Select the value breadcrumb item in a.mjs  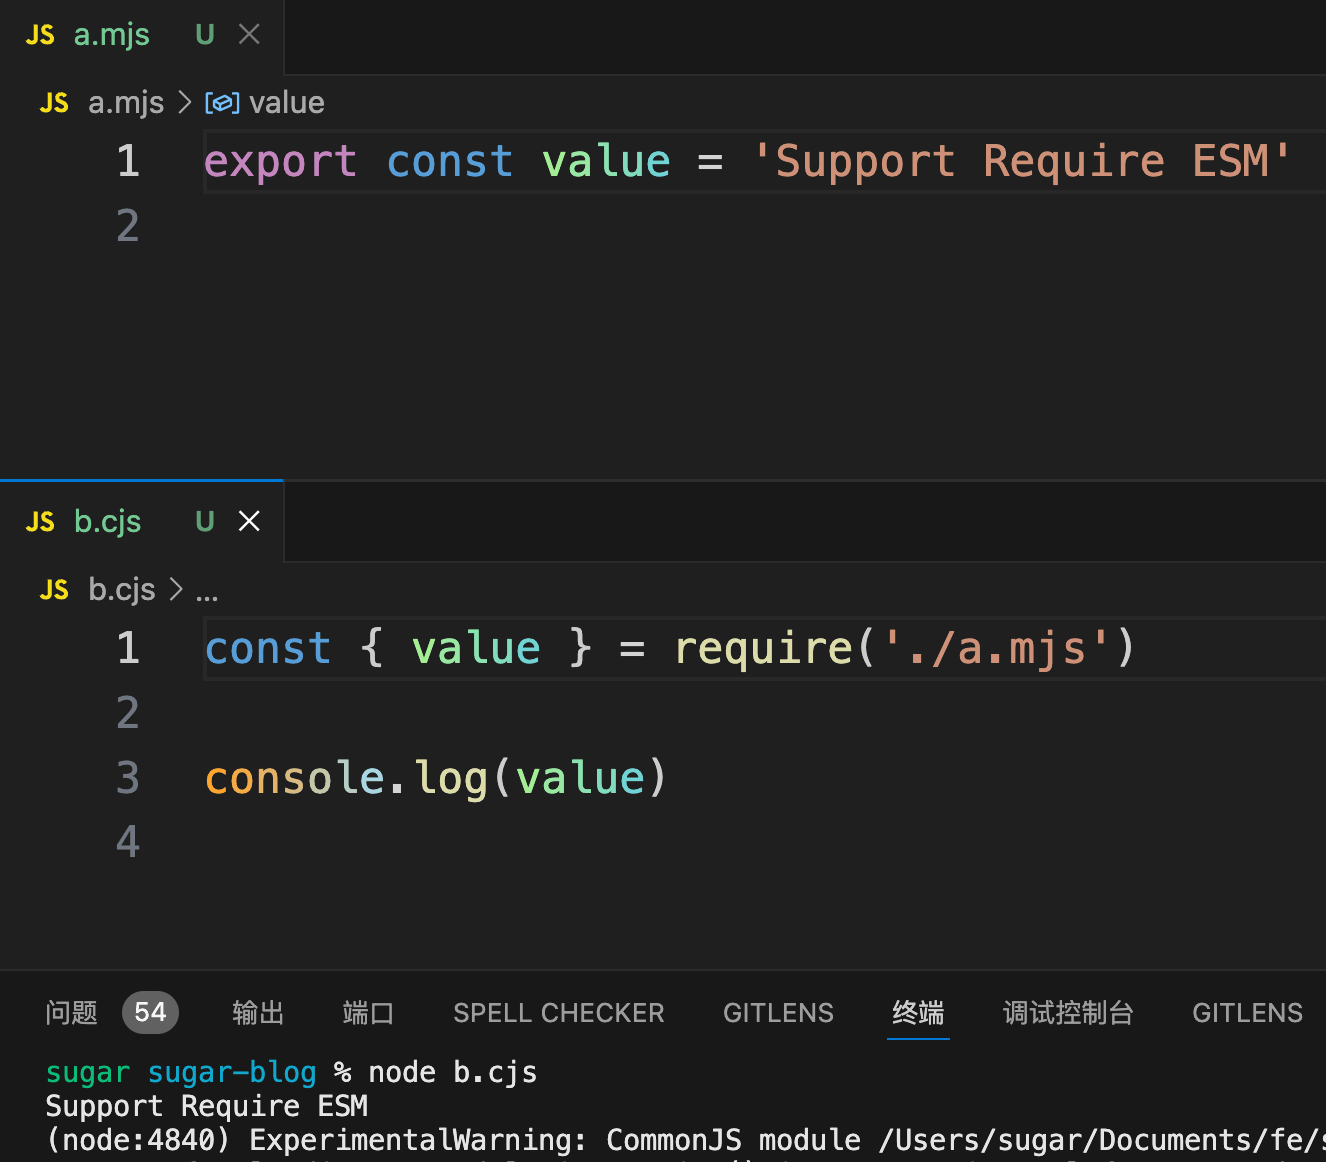[x=286, y=103]
